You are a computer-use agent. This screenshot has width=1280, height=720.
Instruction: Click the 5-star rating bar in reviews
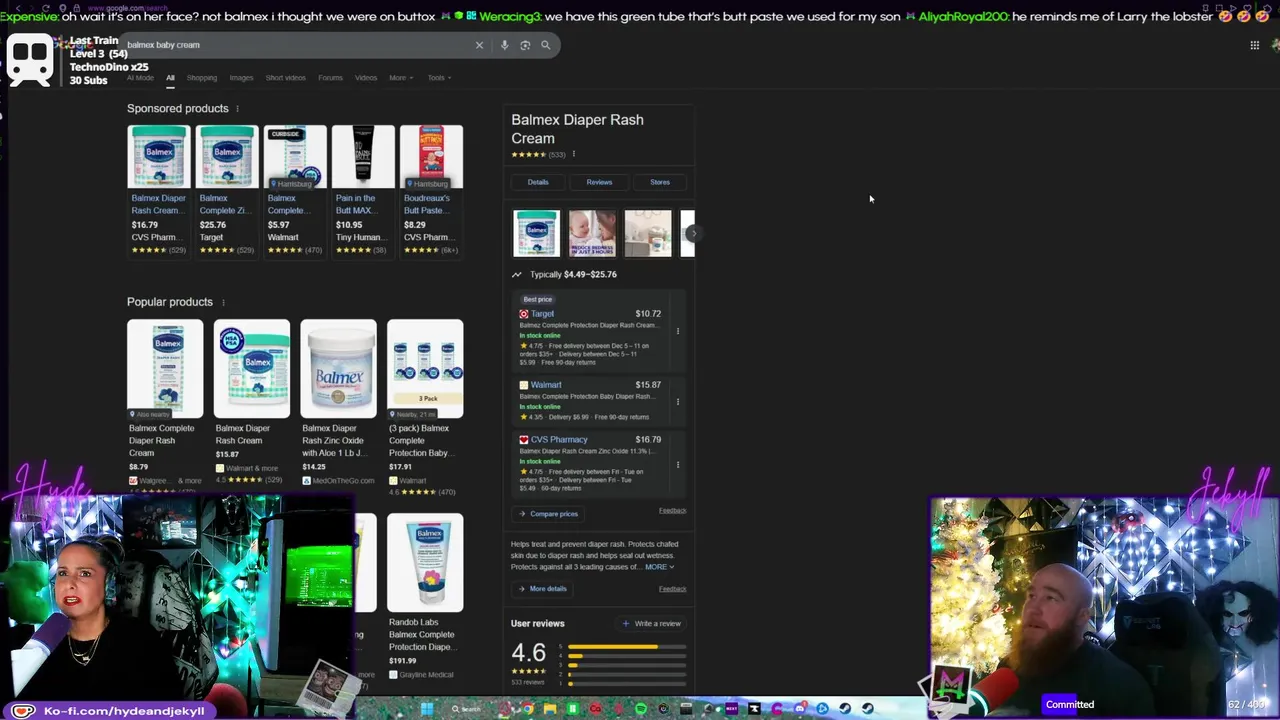click(x=627, y=647)
